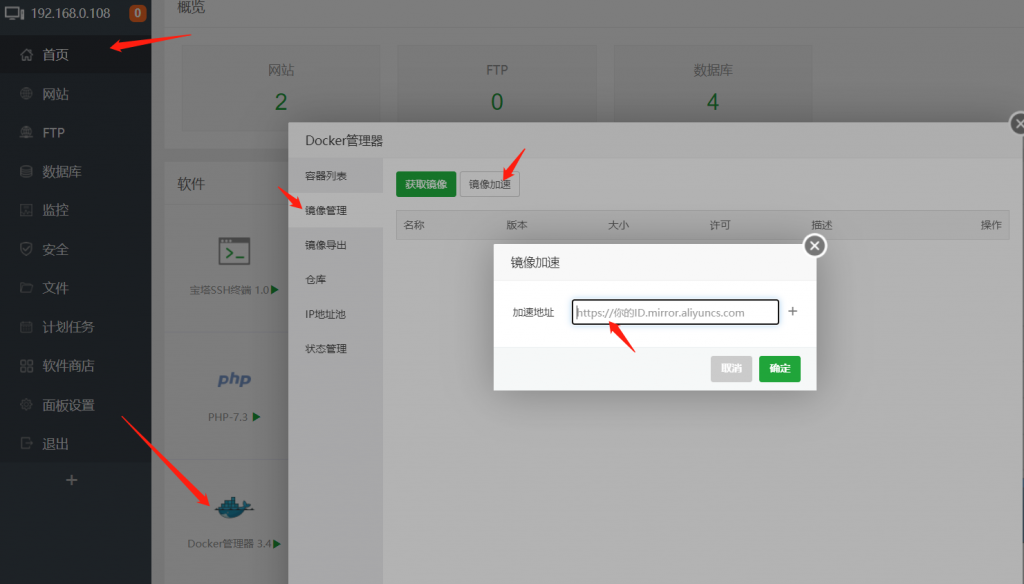
Task: Click the plus icon below 退出
Action: point(71,480)
